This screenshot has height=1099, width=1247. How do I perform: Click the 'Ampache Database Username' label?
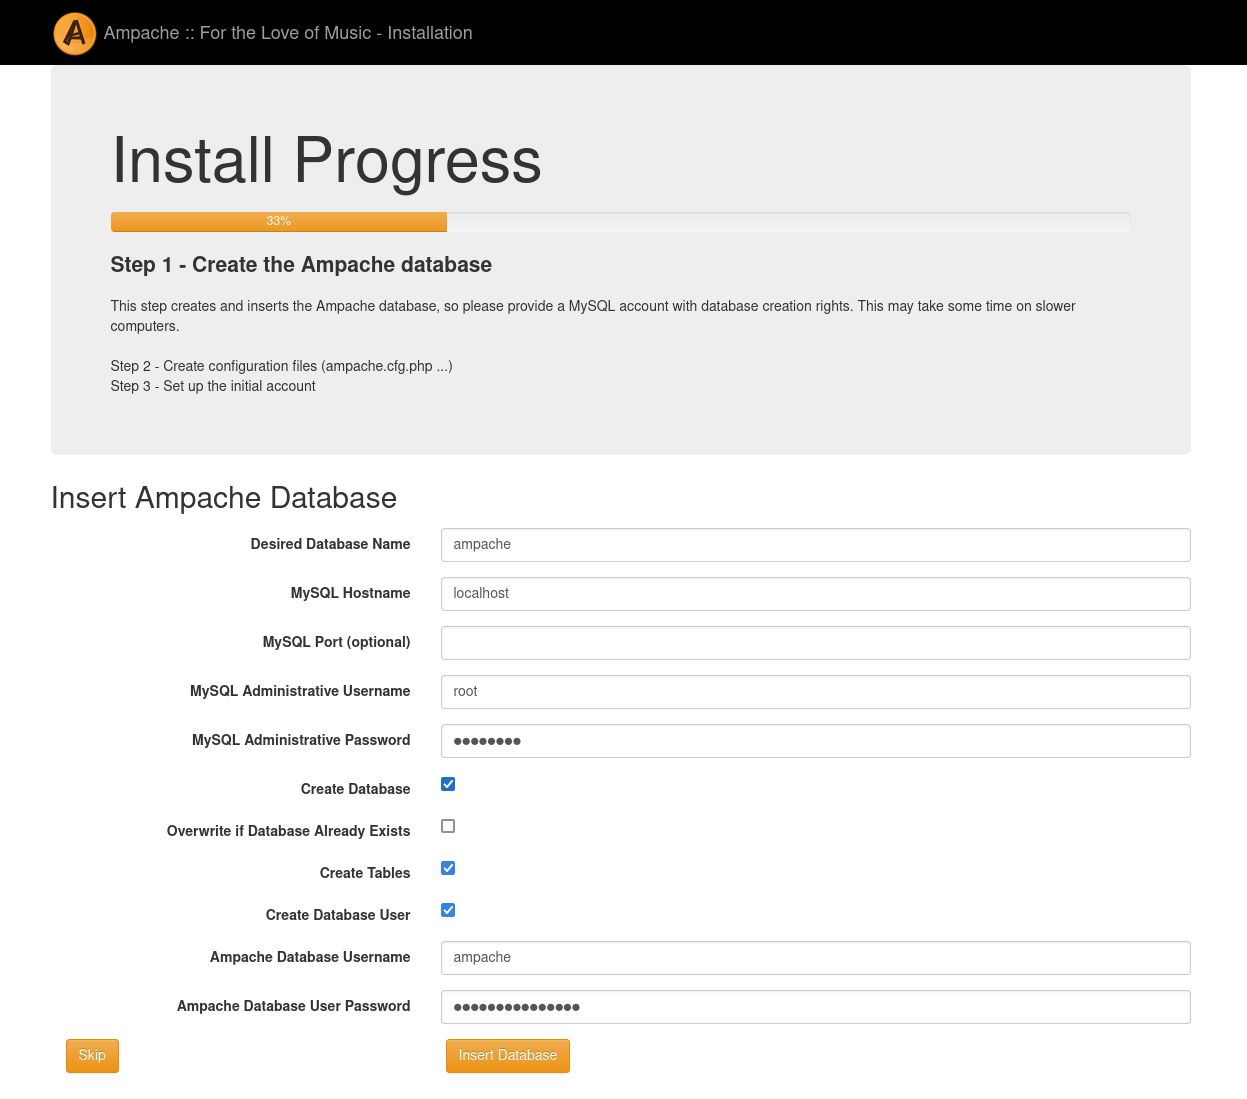click(310, 957)
